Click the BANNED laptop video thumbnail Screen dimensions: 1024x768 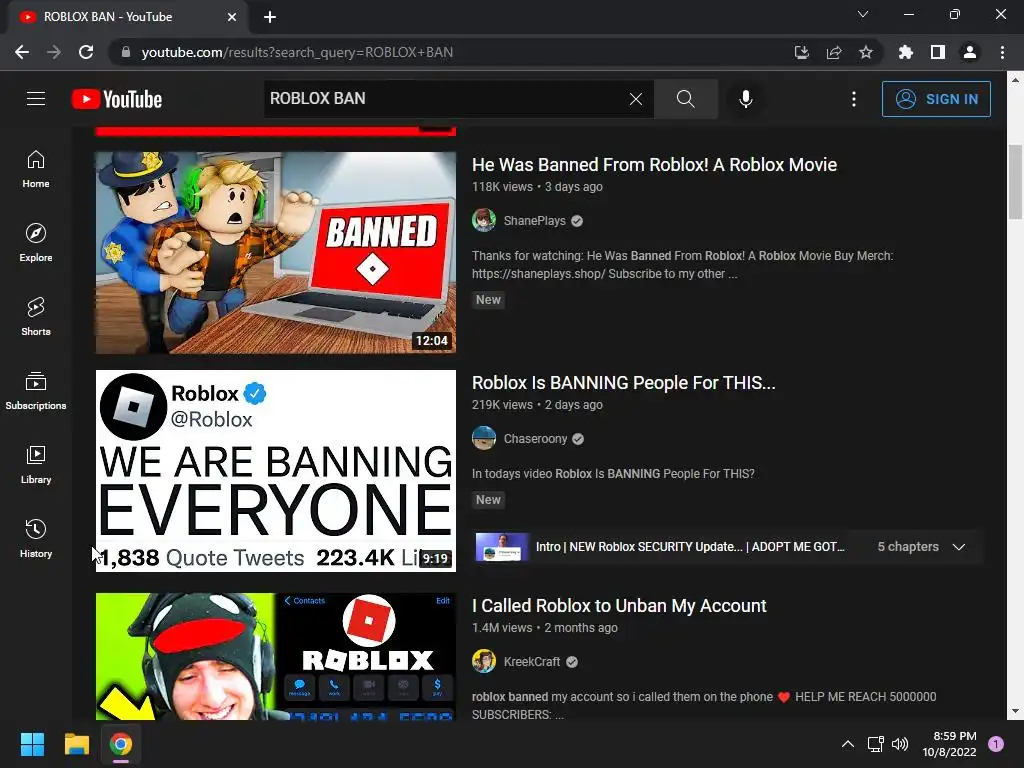pos(276,253)
